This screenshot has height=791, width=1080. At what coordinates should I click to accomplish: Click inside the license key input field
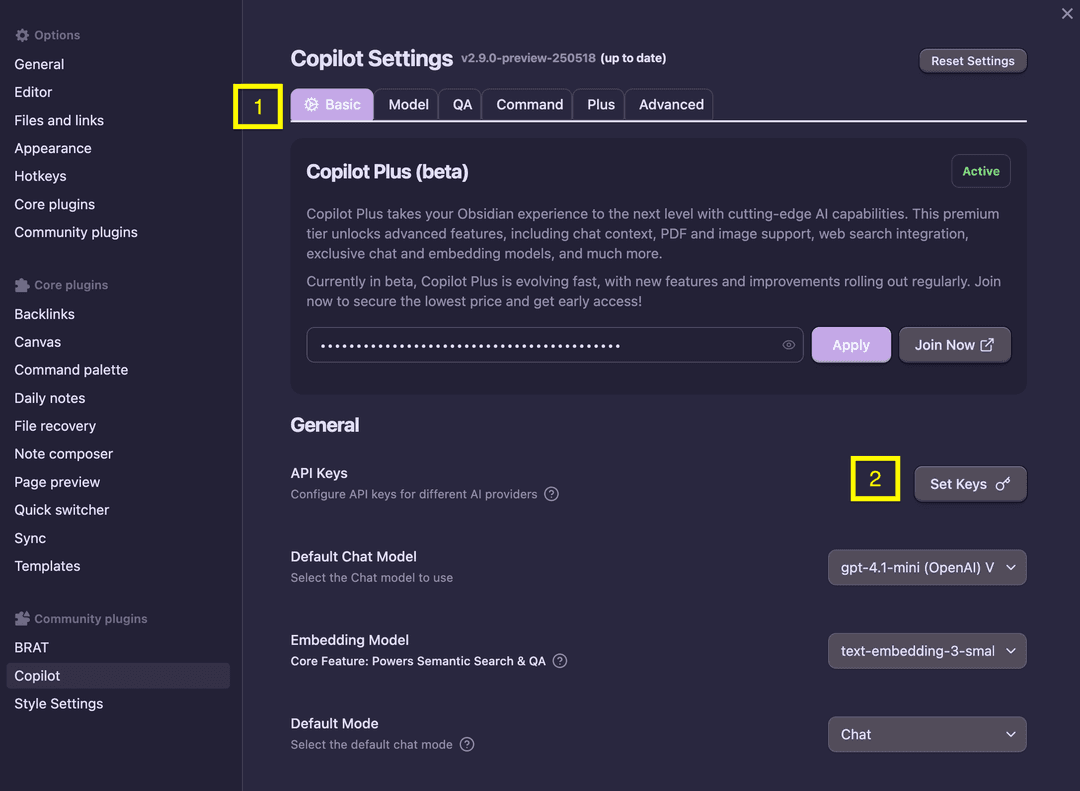coord(540,344)
